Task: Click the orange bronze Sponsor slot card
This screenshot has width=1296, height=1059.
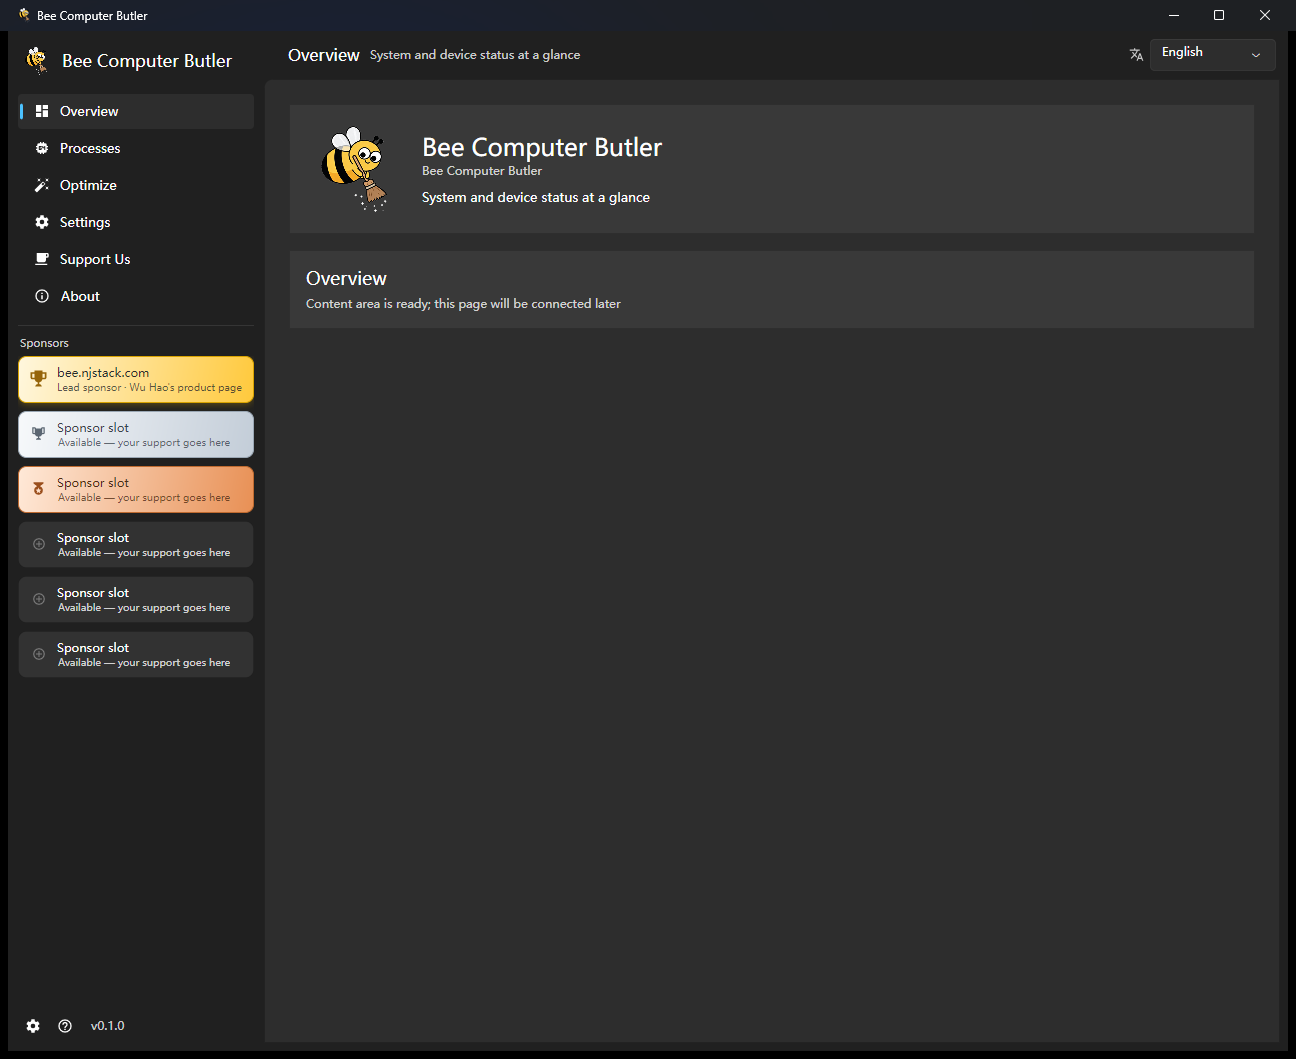Action: tap(136, 490)
